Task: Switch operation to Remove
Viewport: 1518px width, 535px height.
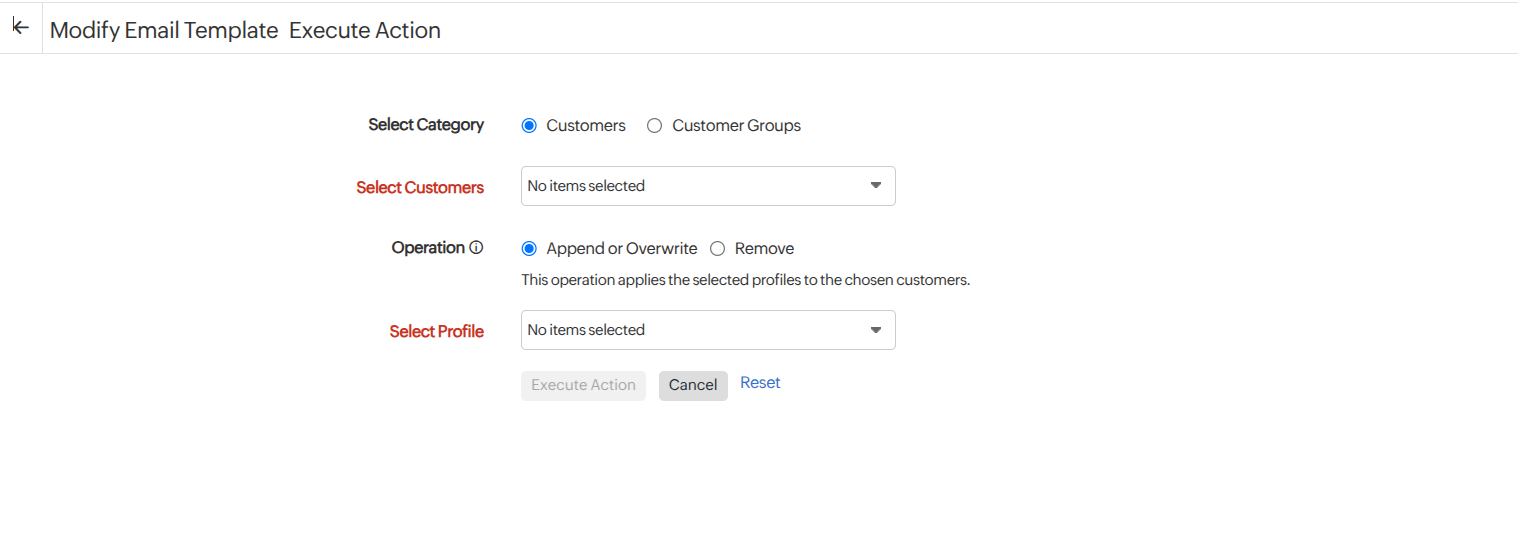Action: [x=717, y=249]
